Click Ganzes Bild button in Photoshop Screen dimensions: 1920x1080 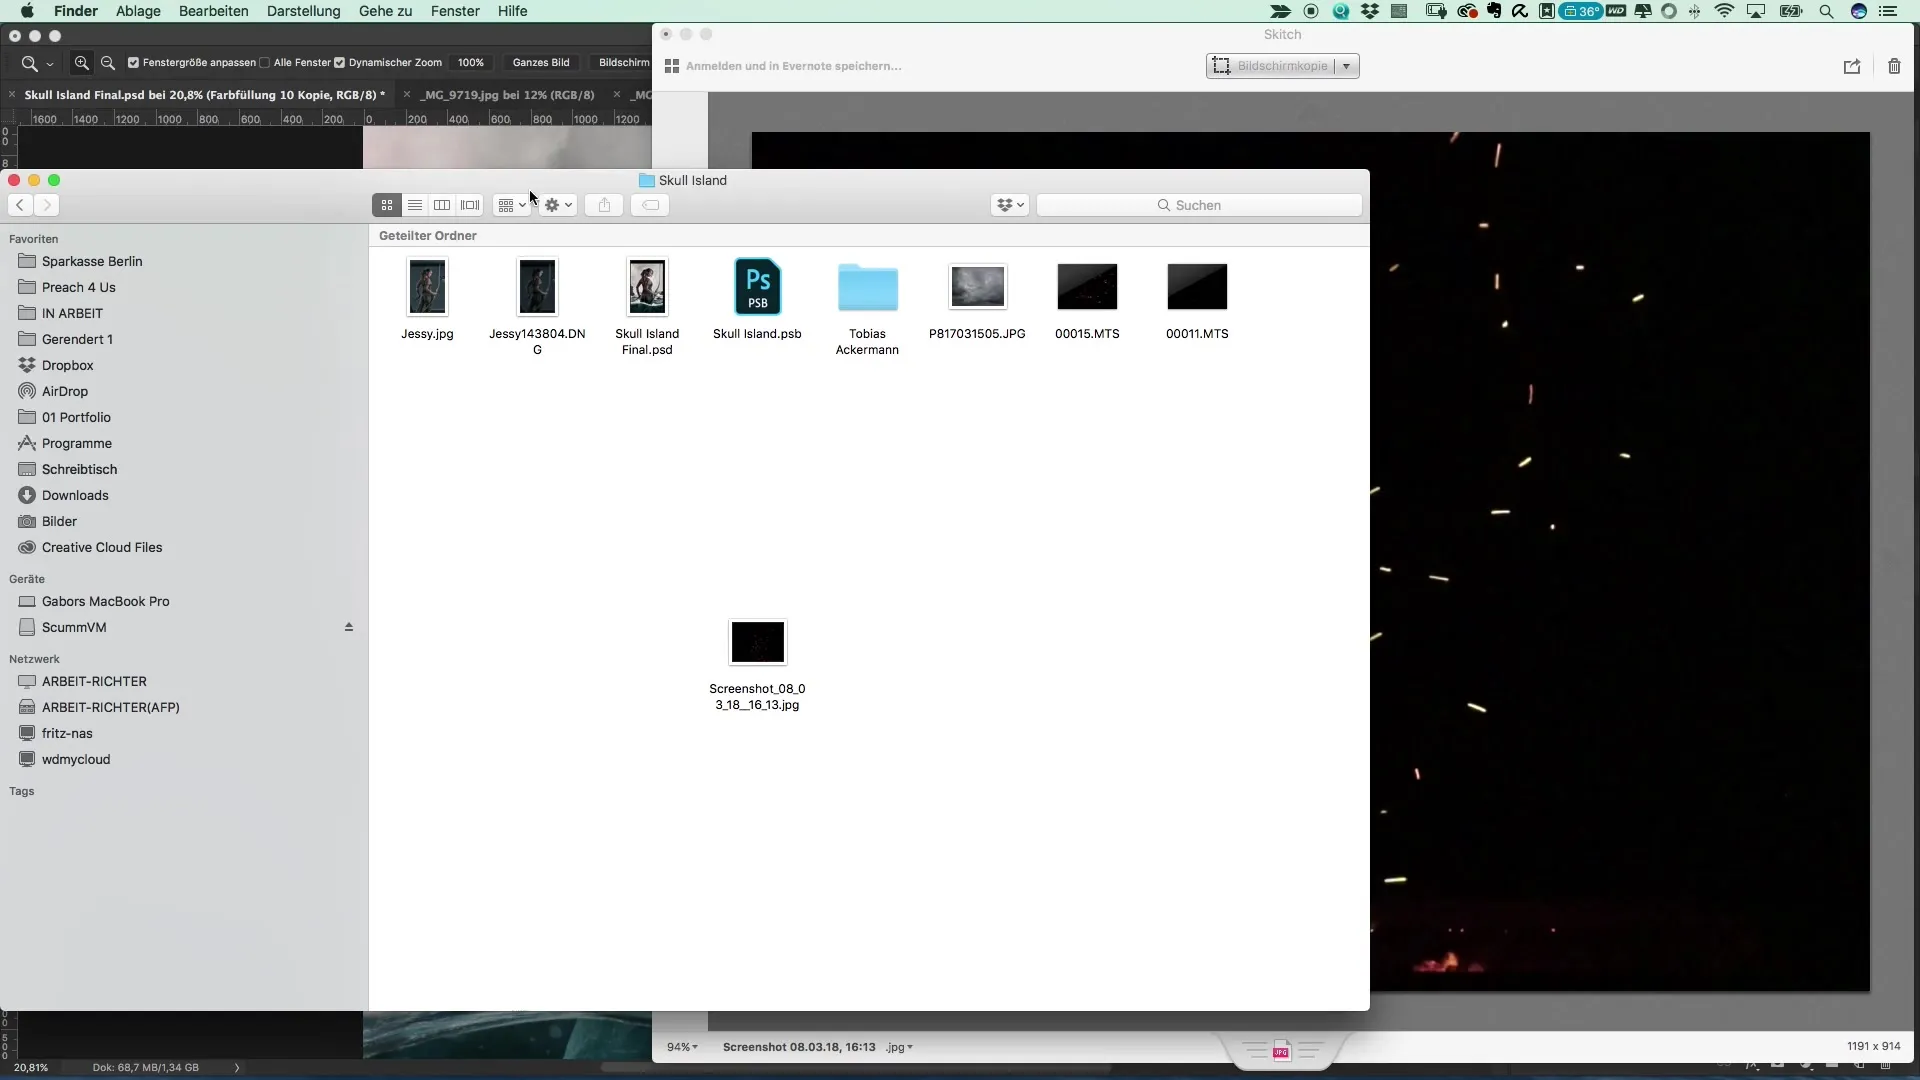(541, 62)
